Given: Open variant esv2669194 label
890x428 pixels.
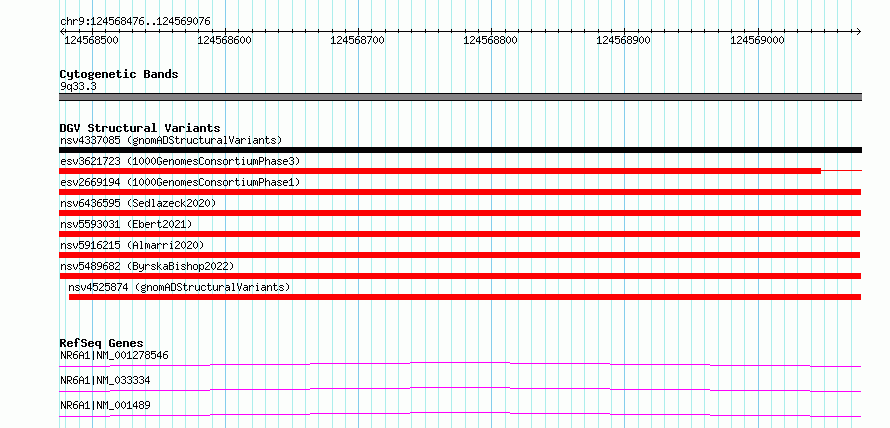Looking at the screenshot, I should pyautogui.click(x=180, y=182).
